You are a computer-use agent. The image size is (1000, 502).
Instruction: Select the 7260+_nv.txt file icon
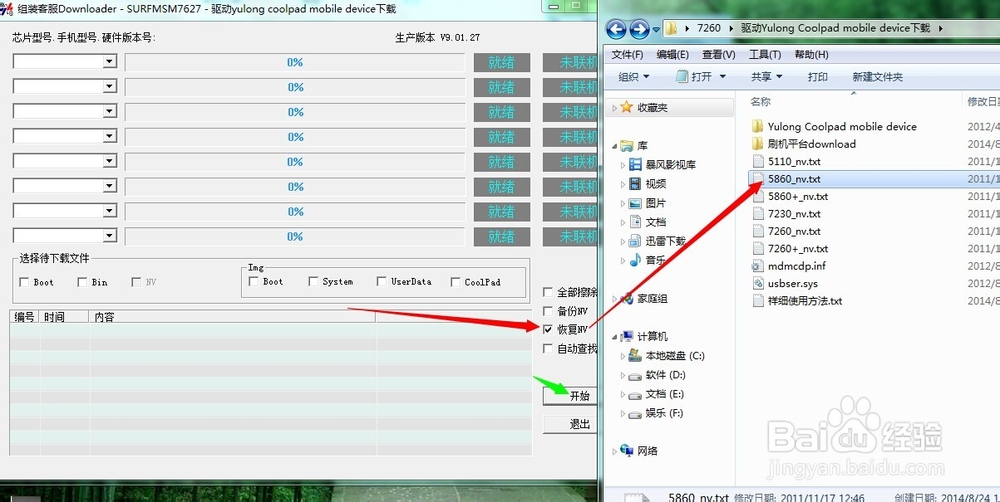758,248
